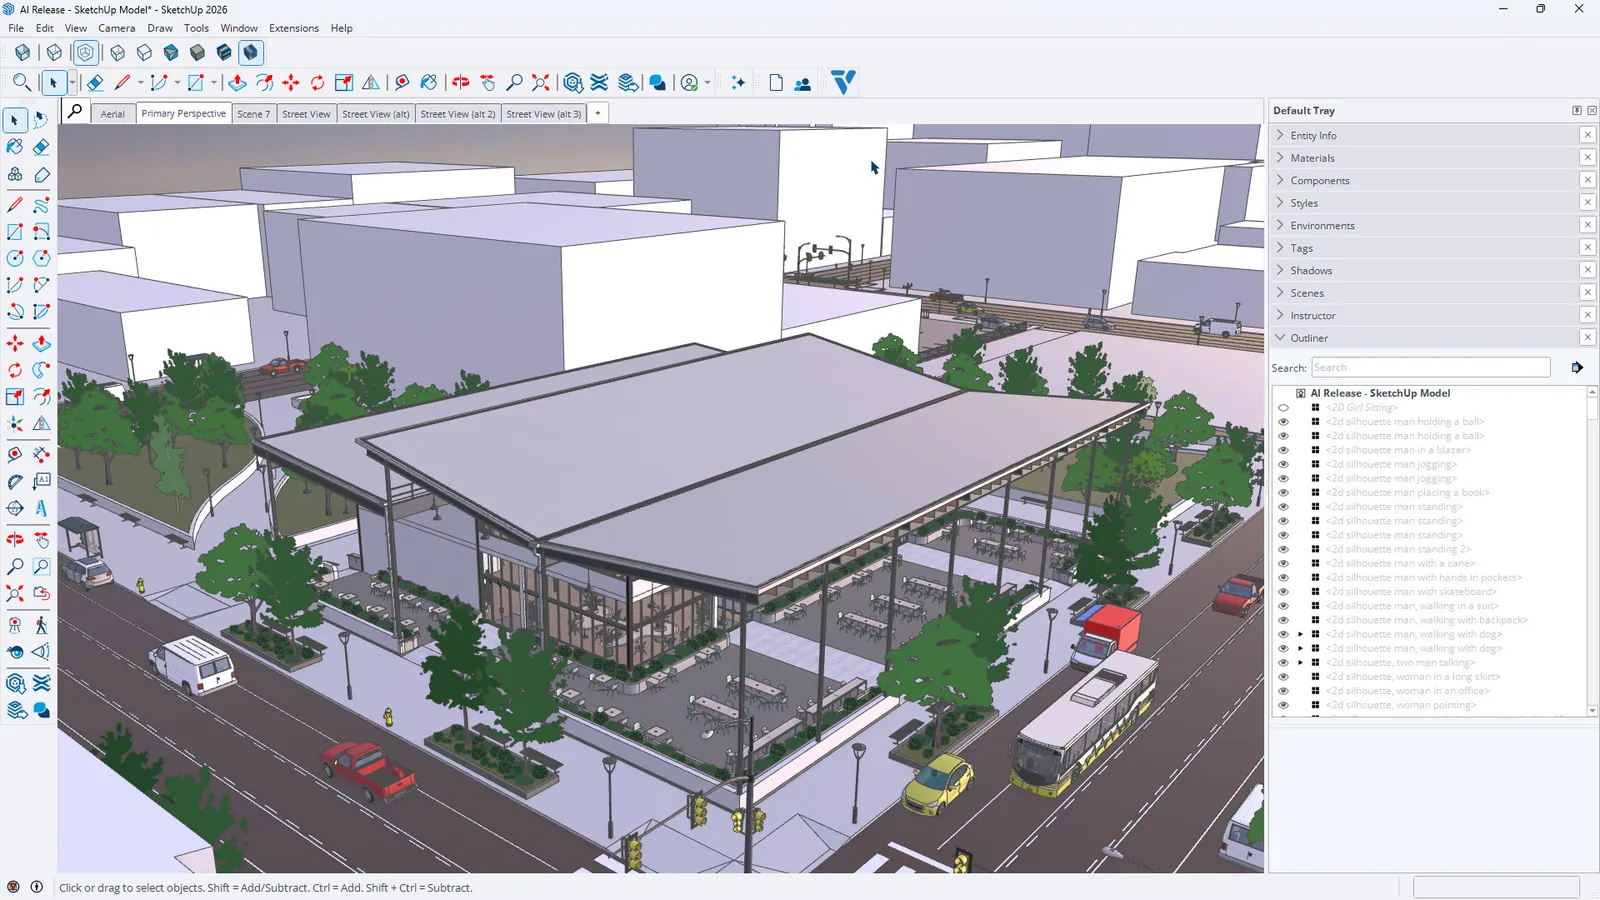This screenshot has width=1600, height=900.
Task: Hide the silhouette woman pointing item
Action: [x=1283, y=705]
